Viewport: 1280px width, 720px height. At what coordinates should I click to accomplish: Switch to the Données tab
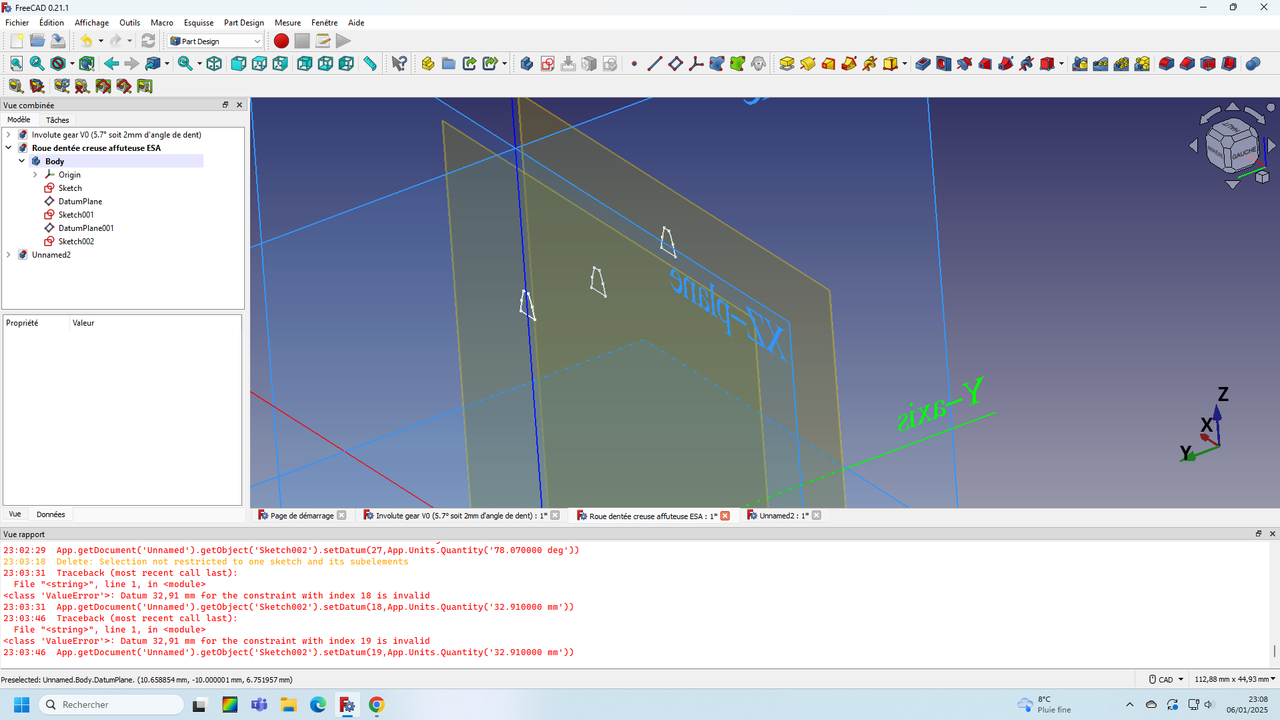(50, 514)
